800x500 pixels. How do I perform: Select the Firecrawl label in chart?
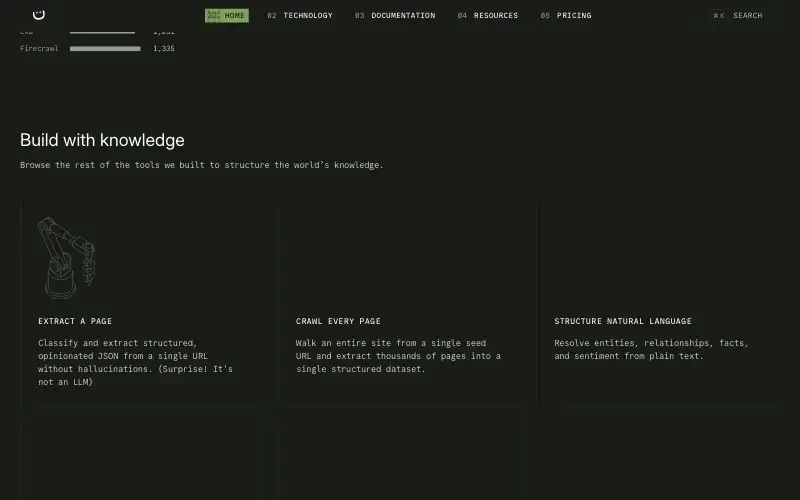point(39,48)
